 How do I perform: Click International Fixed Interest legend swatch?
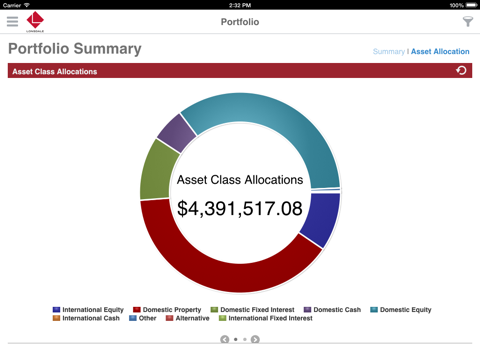tap(222, 318)
